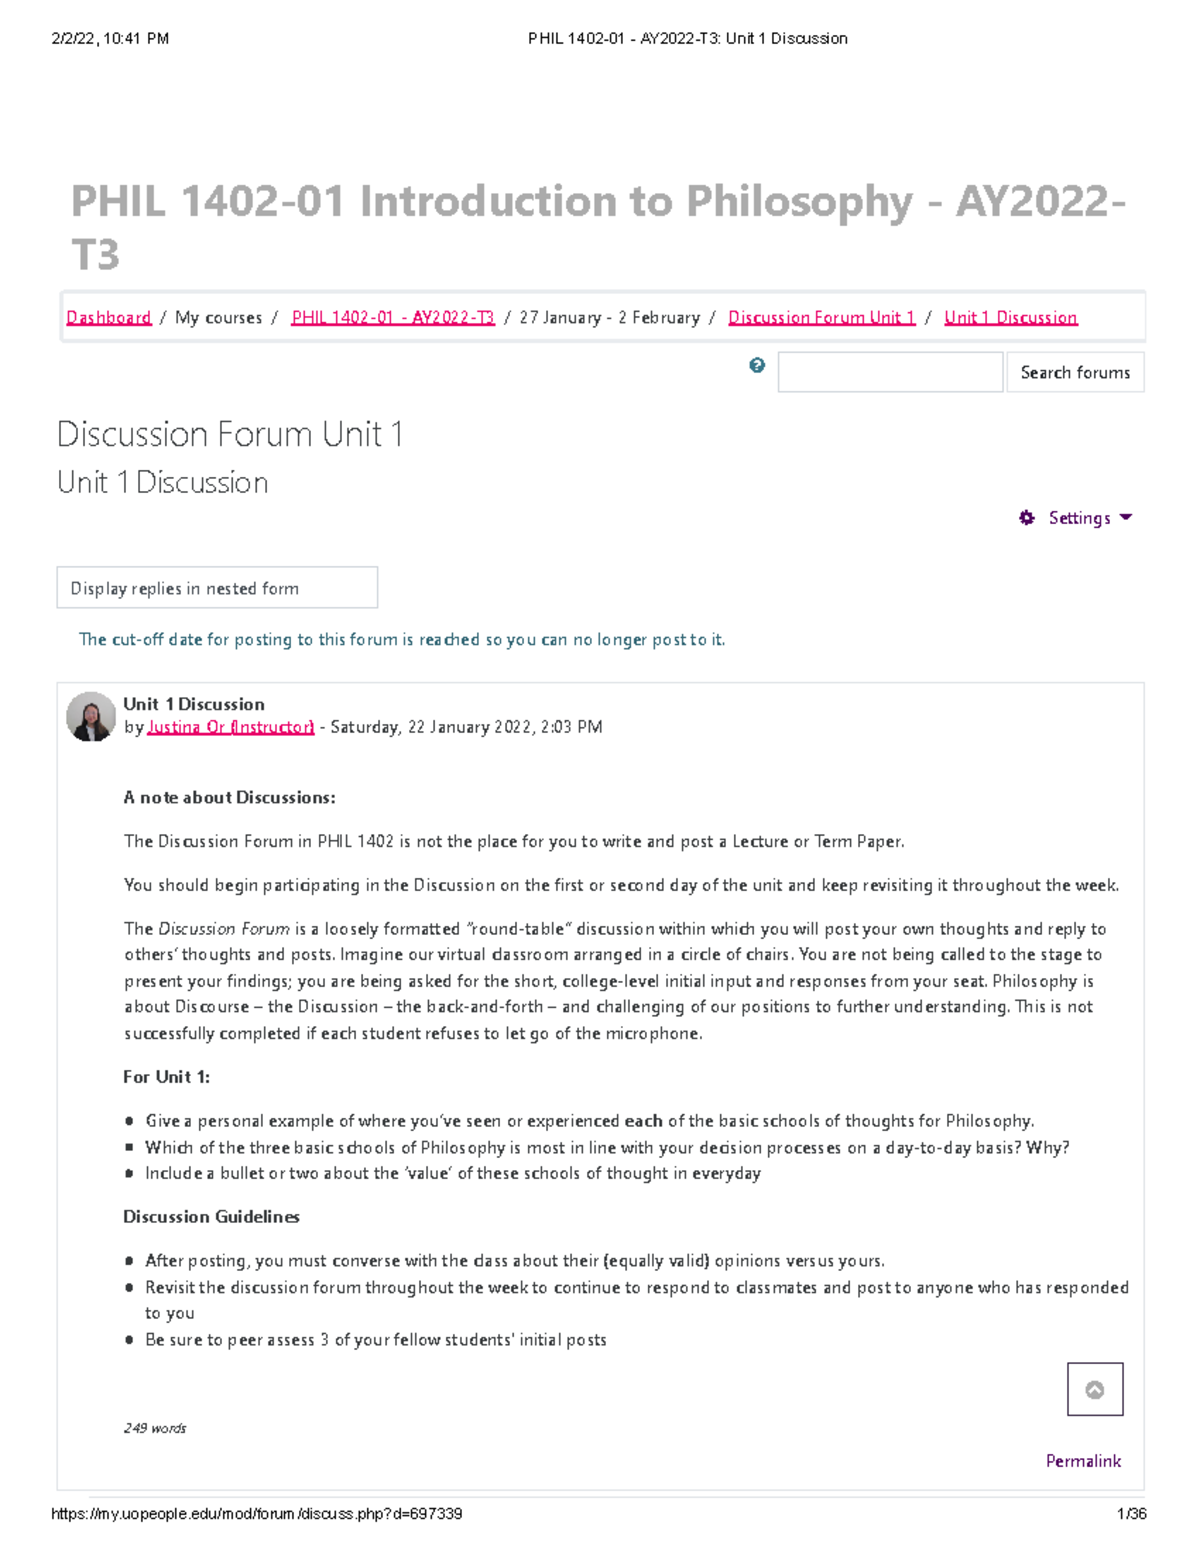Open 'Discussion Forum Unit 1' breadcrumb link
Viewport: 1200px width, 1553px height.
(822, 317)
